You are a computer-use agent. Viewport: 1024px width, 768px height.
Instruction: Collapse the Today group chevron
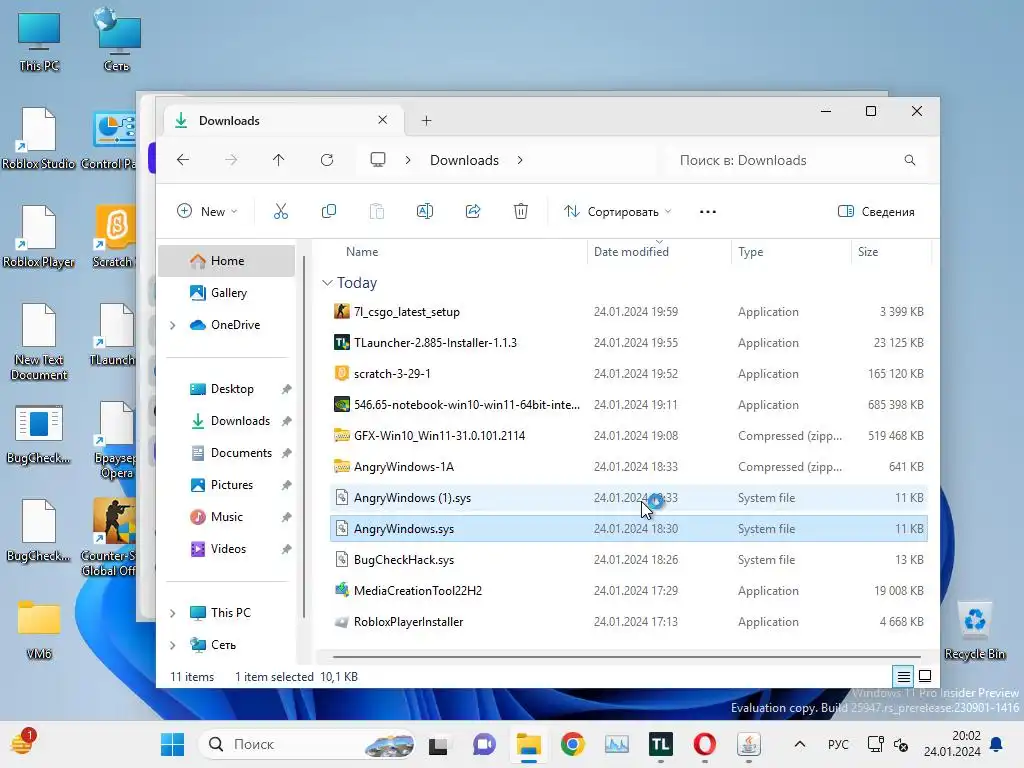327,283
